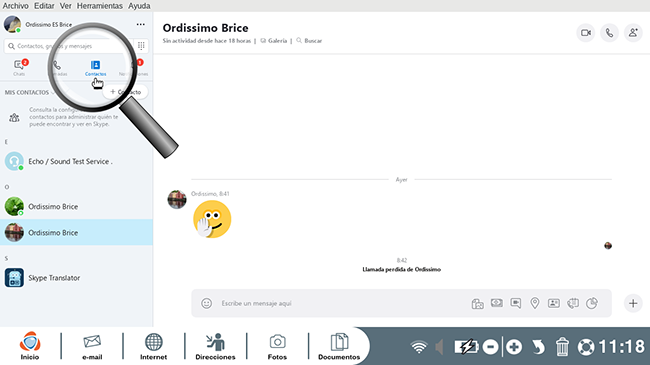Screen dimensions: 650x365
Task: Open Documentos in the bottom dock
Action: [x=339, y=346]
